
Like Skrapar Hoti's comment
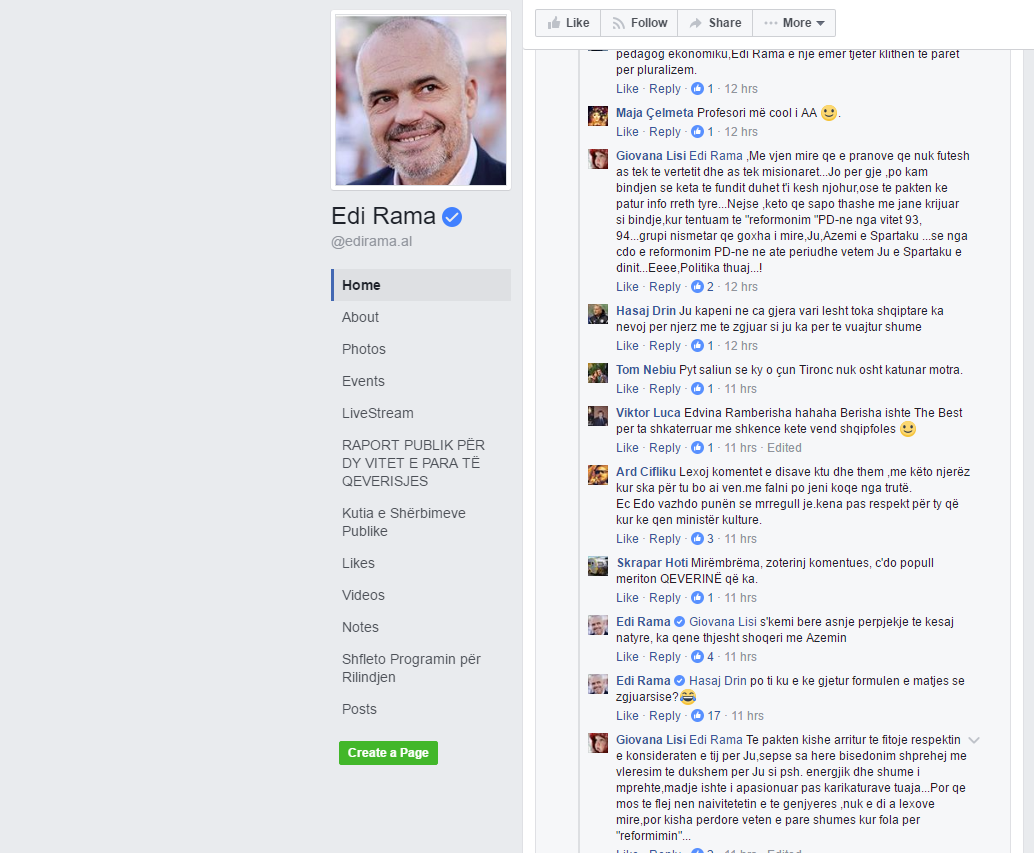tap(627, 598)
